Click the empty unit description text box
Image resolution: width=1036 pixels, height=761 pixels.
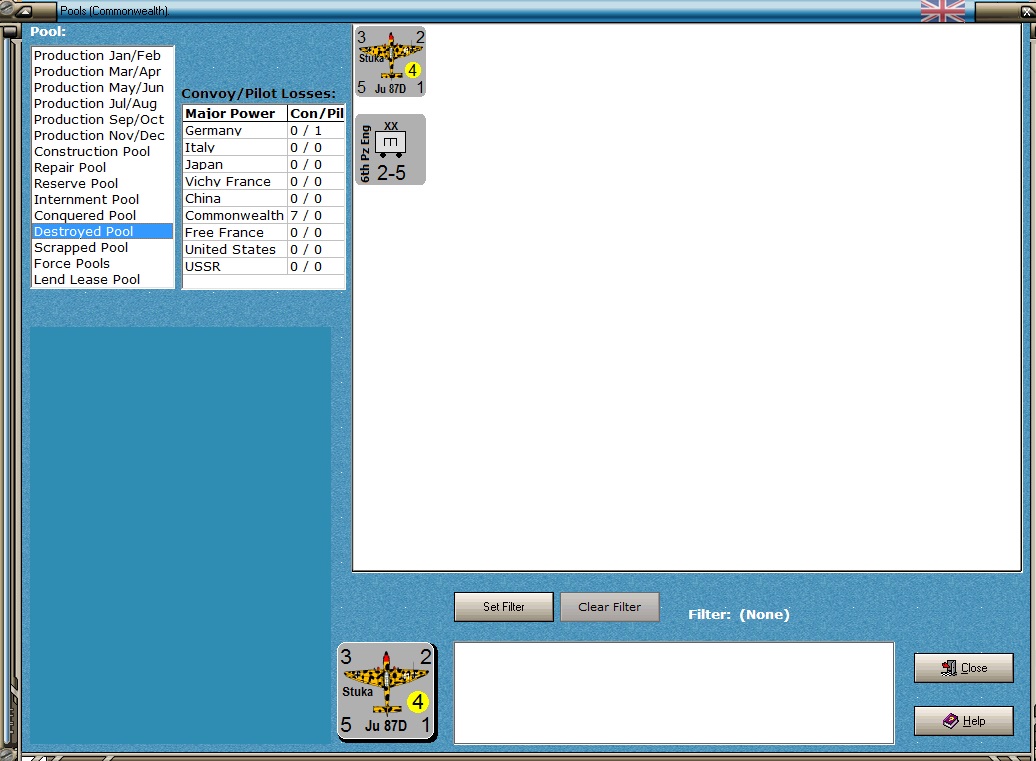pos(674,693)
